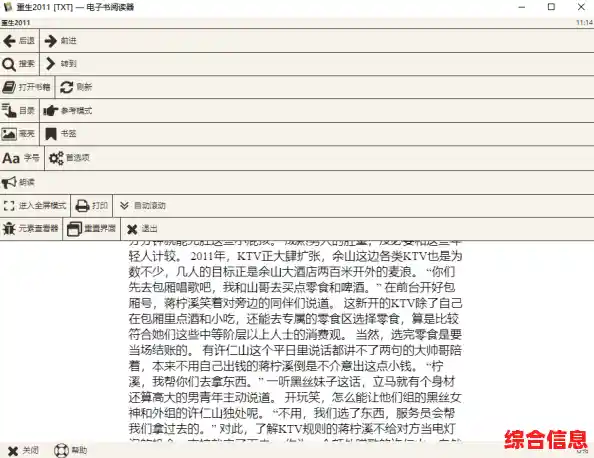
Task: Enter full screen via 进入全屏模式
Action: pos(35,206)
